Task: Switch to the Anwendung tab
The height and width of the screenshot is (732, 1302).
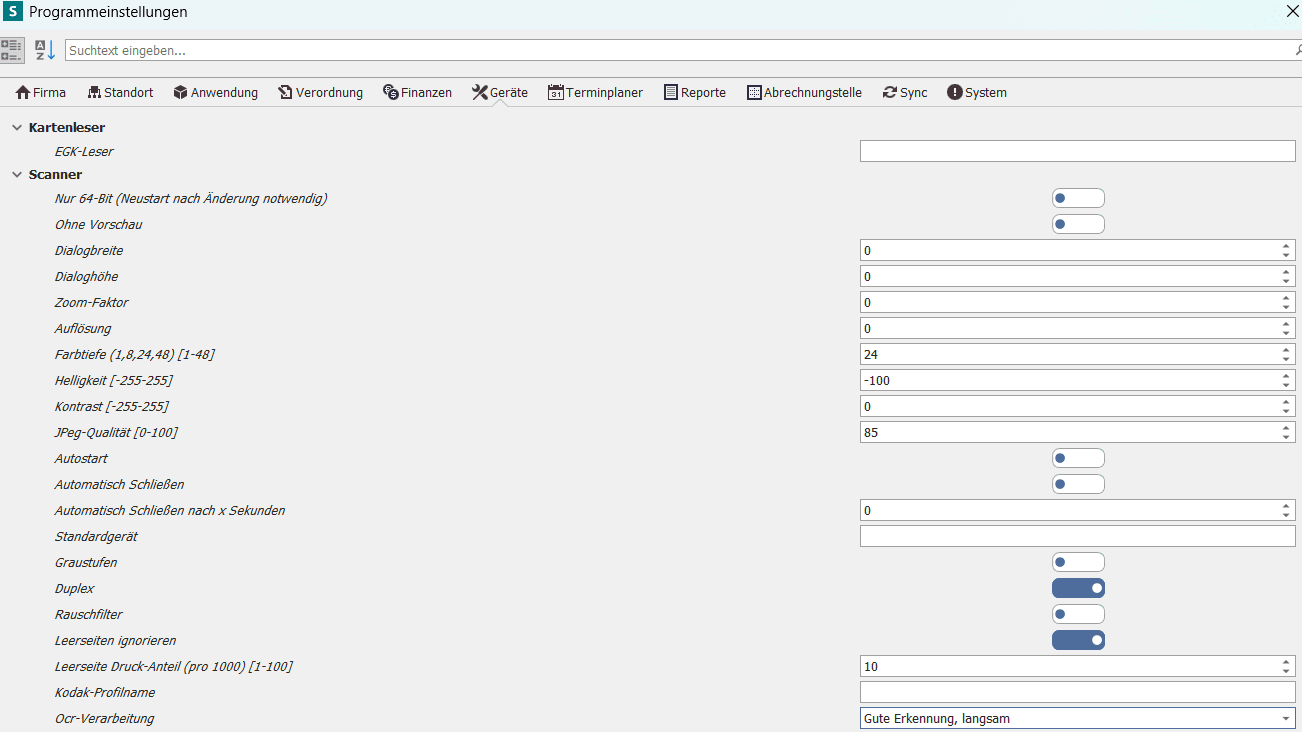Action: click(x=215, y=92)
